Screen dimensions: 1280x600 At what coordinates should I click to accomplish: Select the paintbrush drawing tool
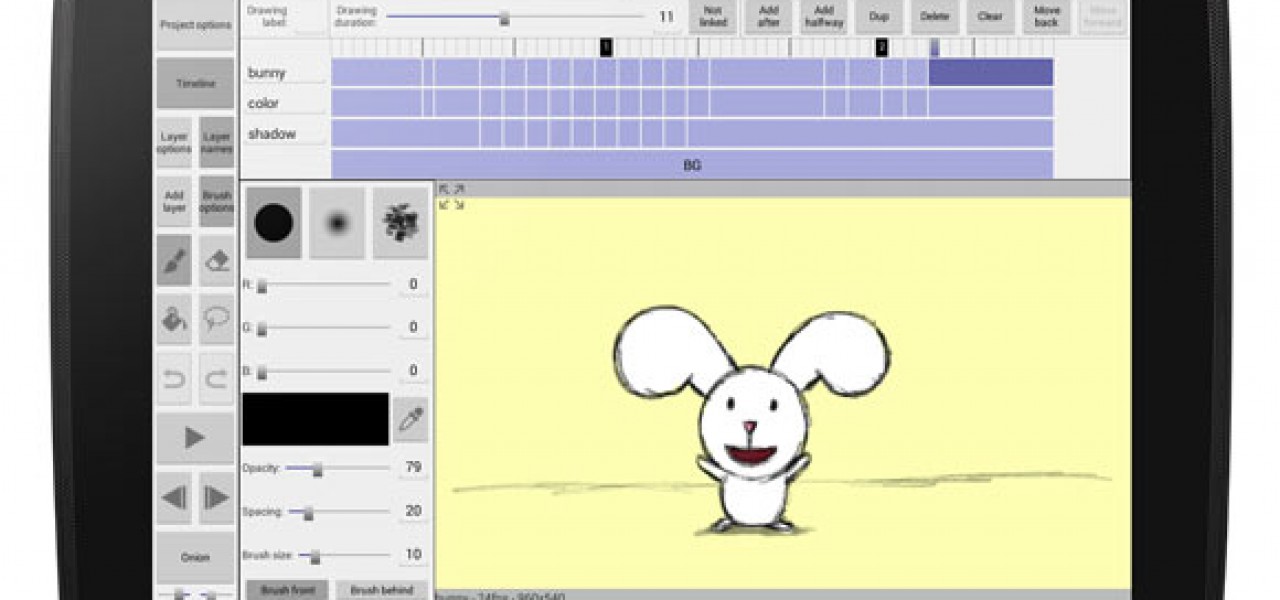[174, 261]
